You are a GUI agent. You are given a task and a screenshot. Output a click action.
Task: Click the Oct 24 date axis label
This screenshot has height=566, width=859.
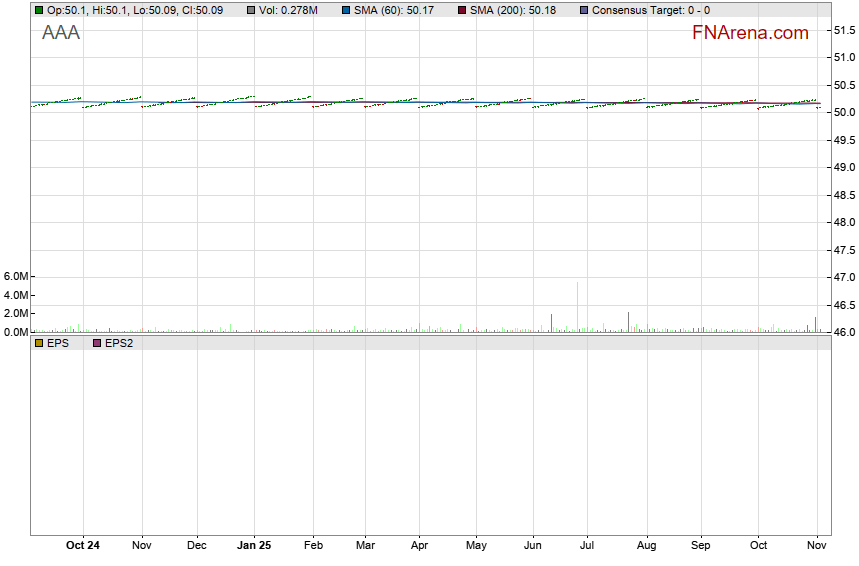(83, 546)
